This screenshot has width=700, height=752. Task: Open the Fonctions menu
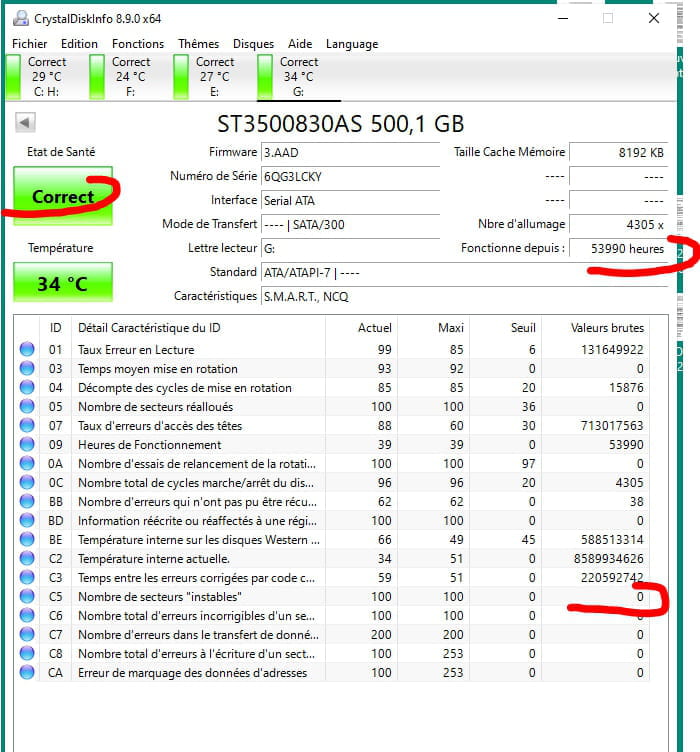pyautogui.click(x=138, y=44)
